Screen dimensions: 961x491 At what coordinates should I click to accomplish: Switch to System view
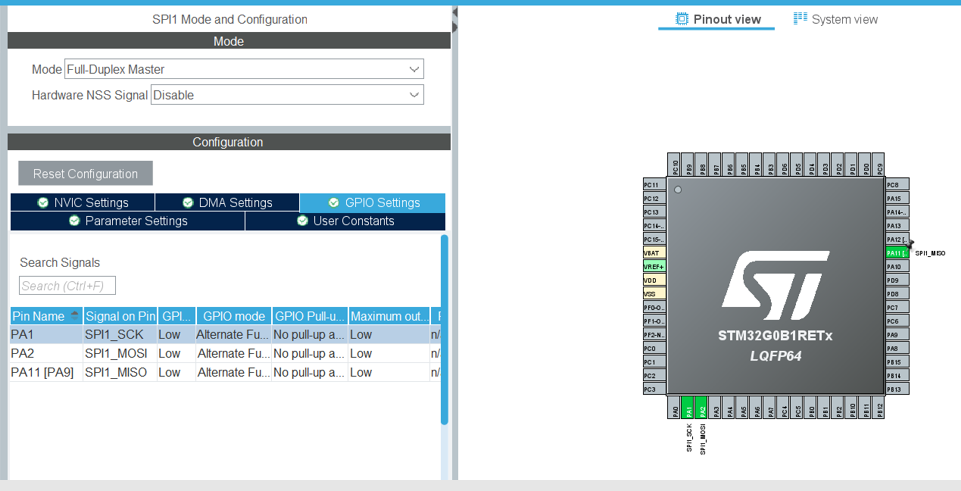click(x=835, y=19)
